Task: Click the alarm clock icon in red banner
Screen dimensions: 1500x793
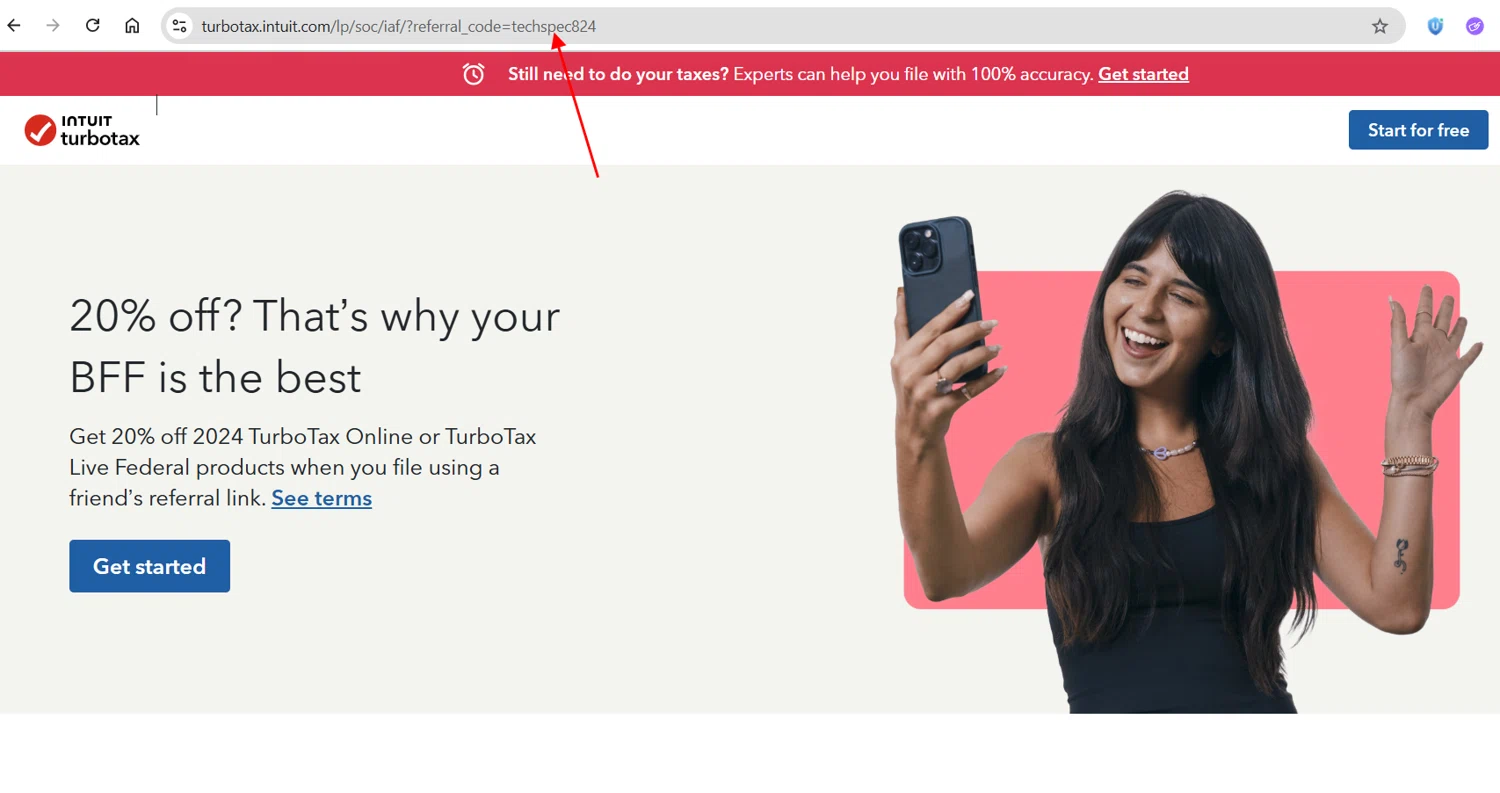Action: (x=473, y=74)
